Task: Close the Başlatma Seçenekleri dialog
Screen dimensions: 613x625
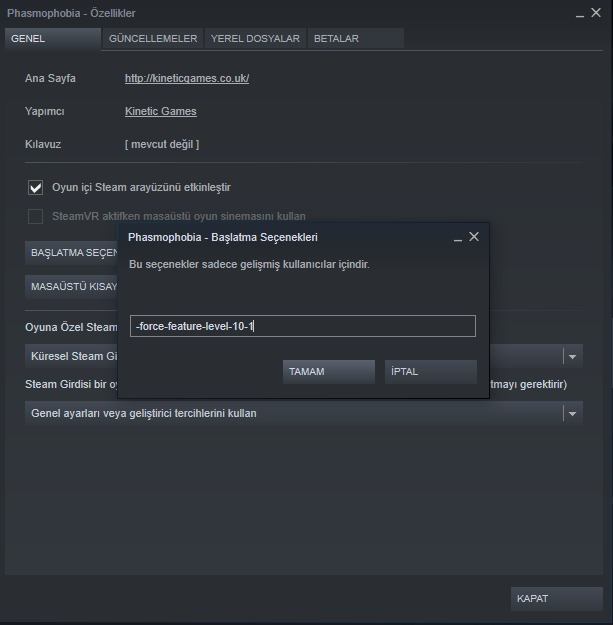Action: (474, 237)
